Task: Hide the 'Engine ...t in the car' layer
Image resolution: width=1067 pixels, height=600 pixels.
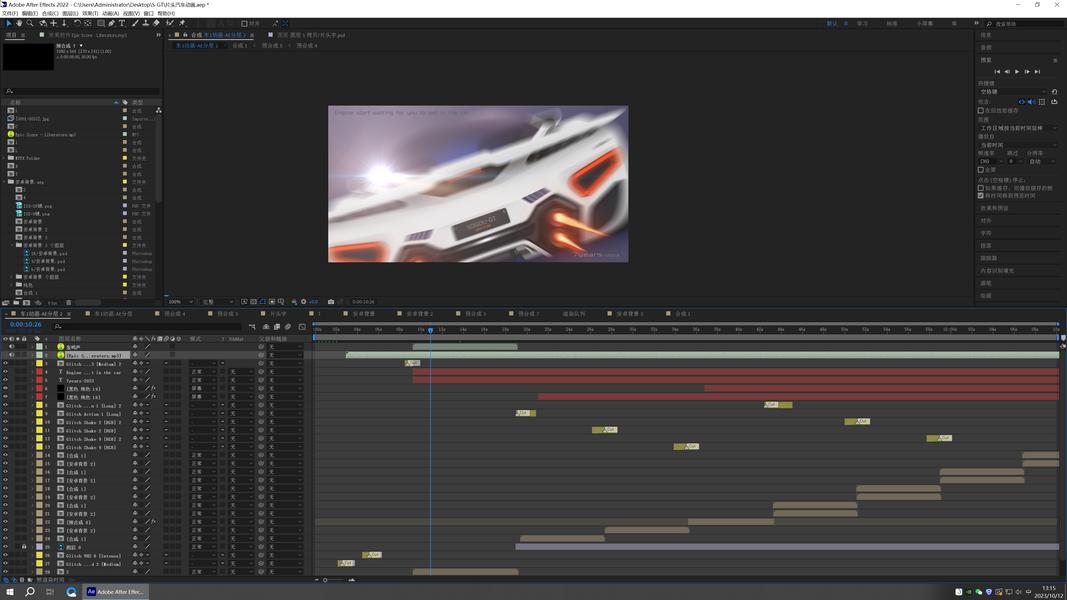Action: coord(5,372)
